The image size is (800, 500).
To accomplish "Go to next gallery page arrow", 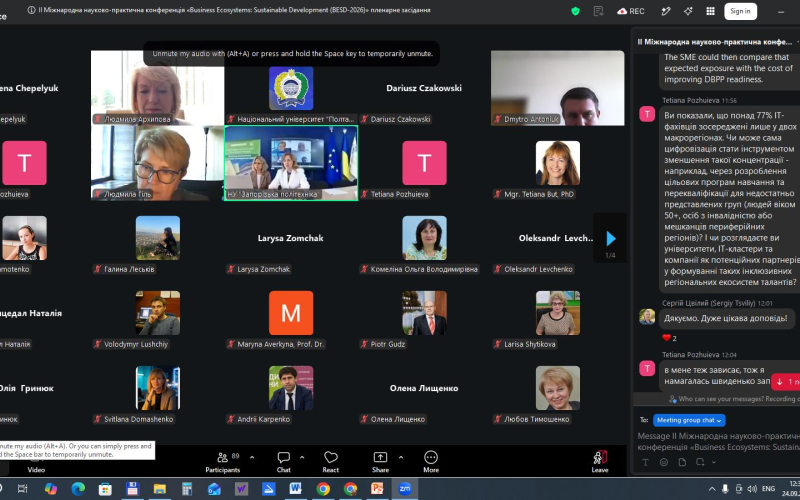I will (x=611, y=238).
